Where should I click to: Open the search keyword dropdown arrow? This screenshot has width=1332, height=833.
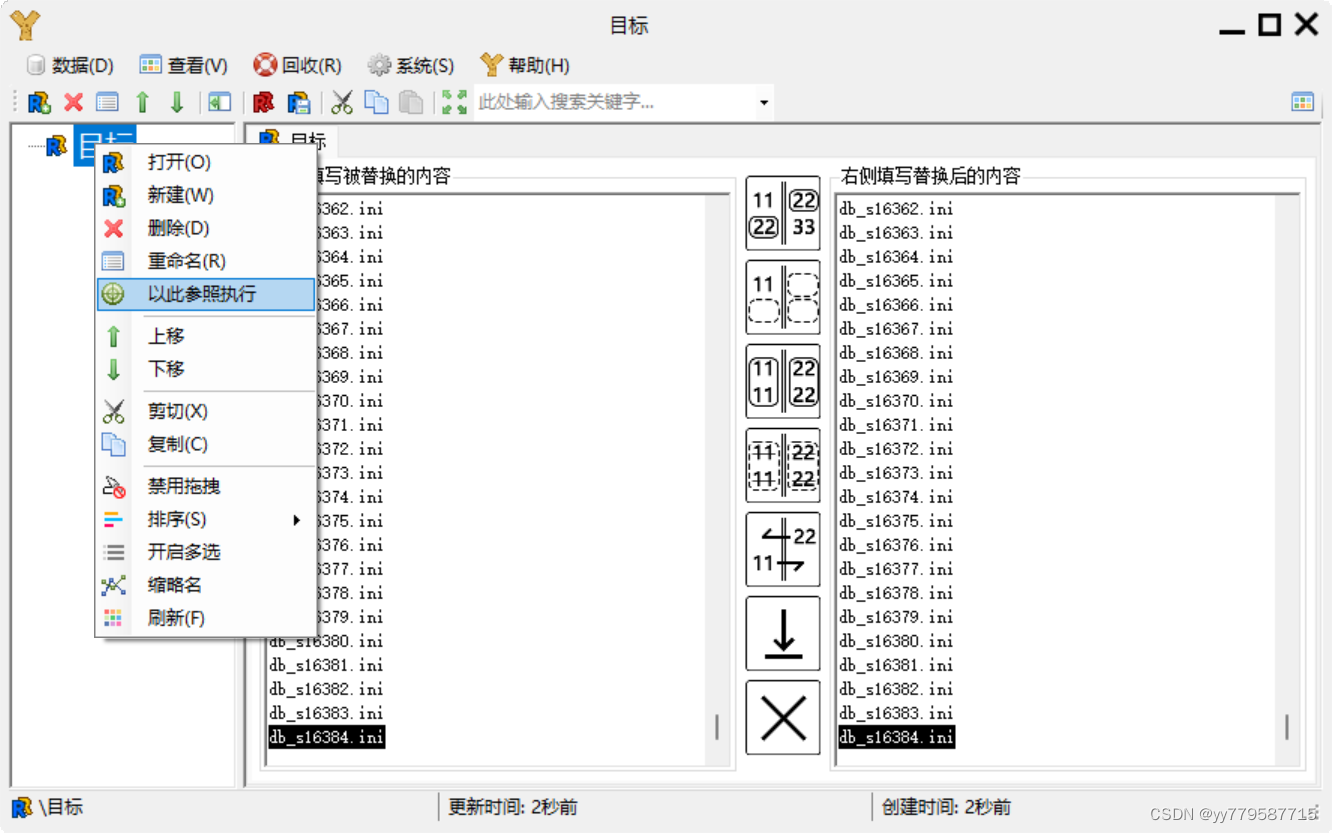click(764, 103)
